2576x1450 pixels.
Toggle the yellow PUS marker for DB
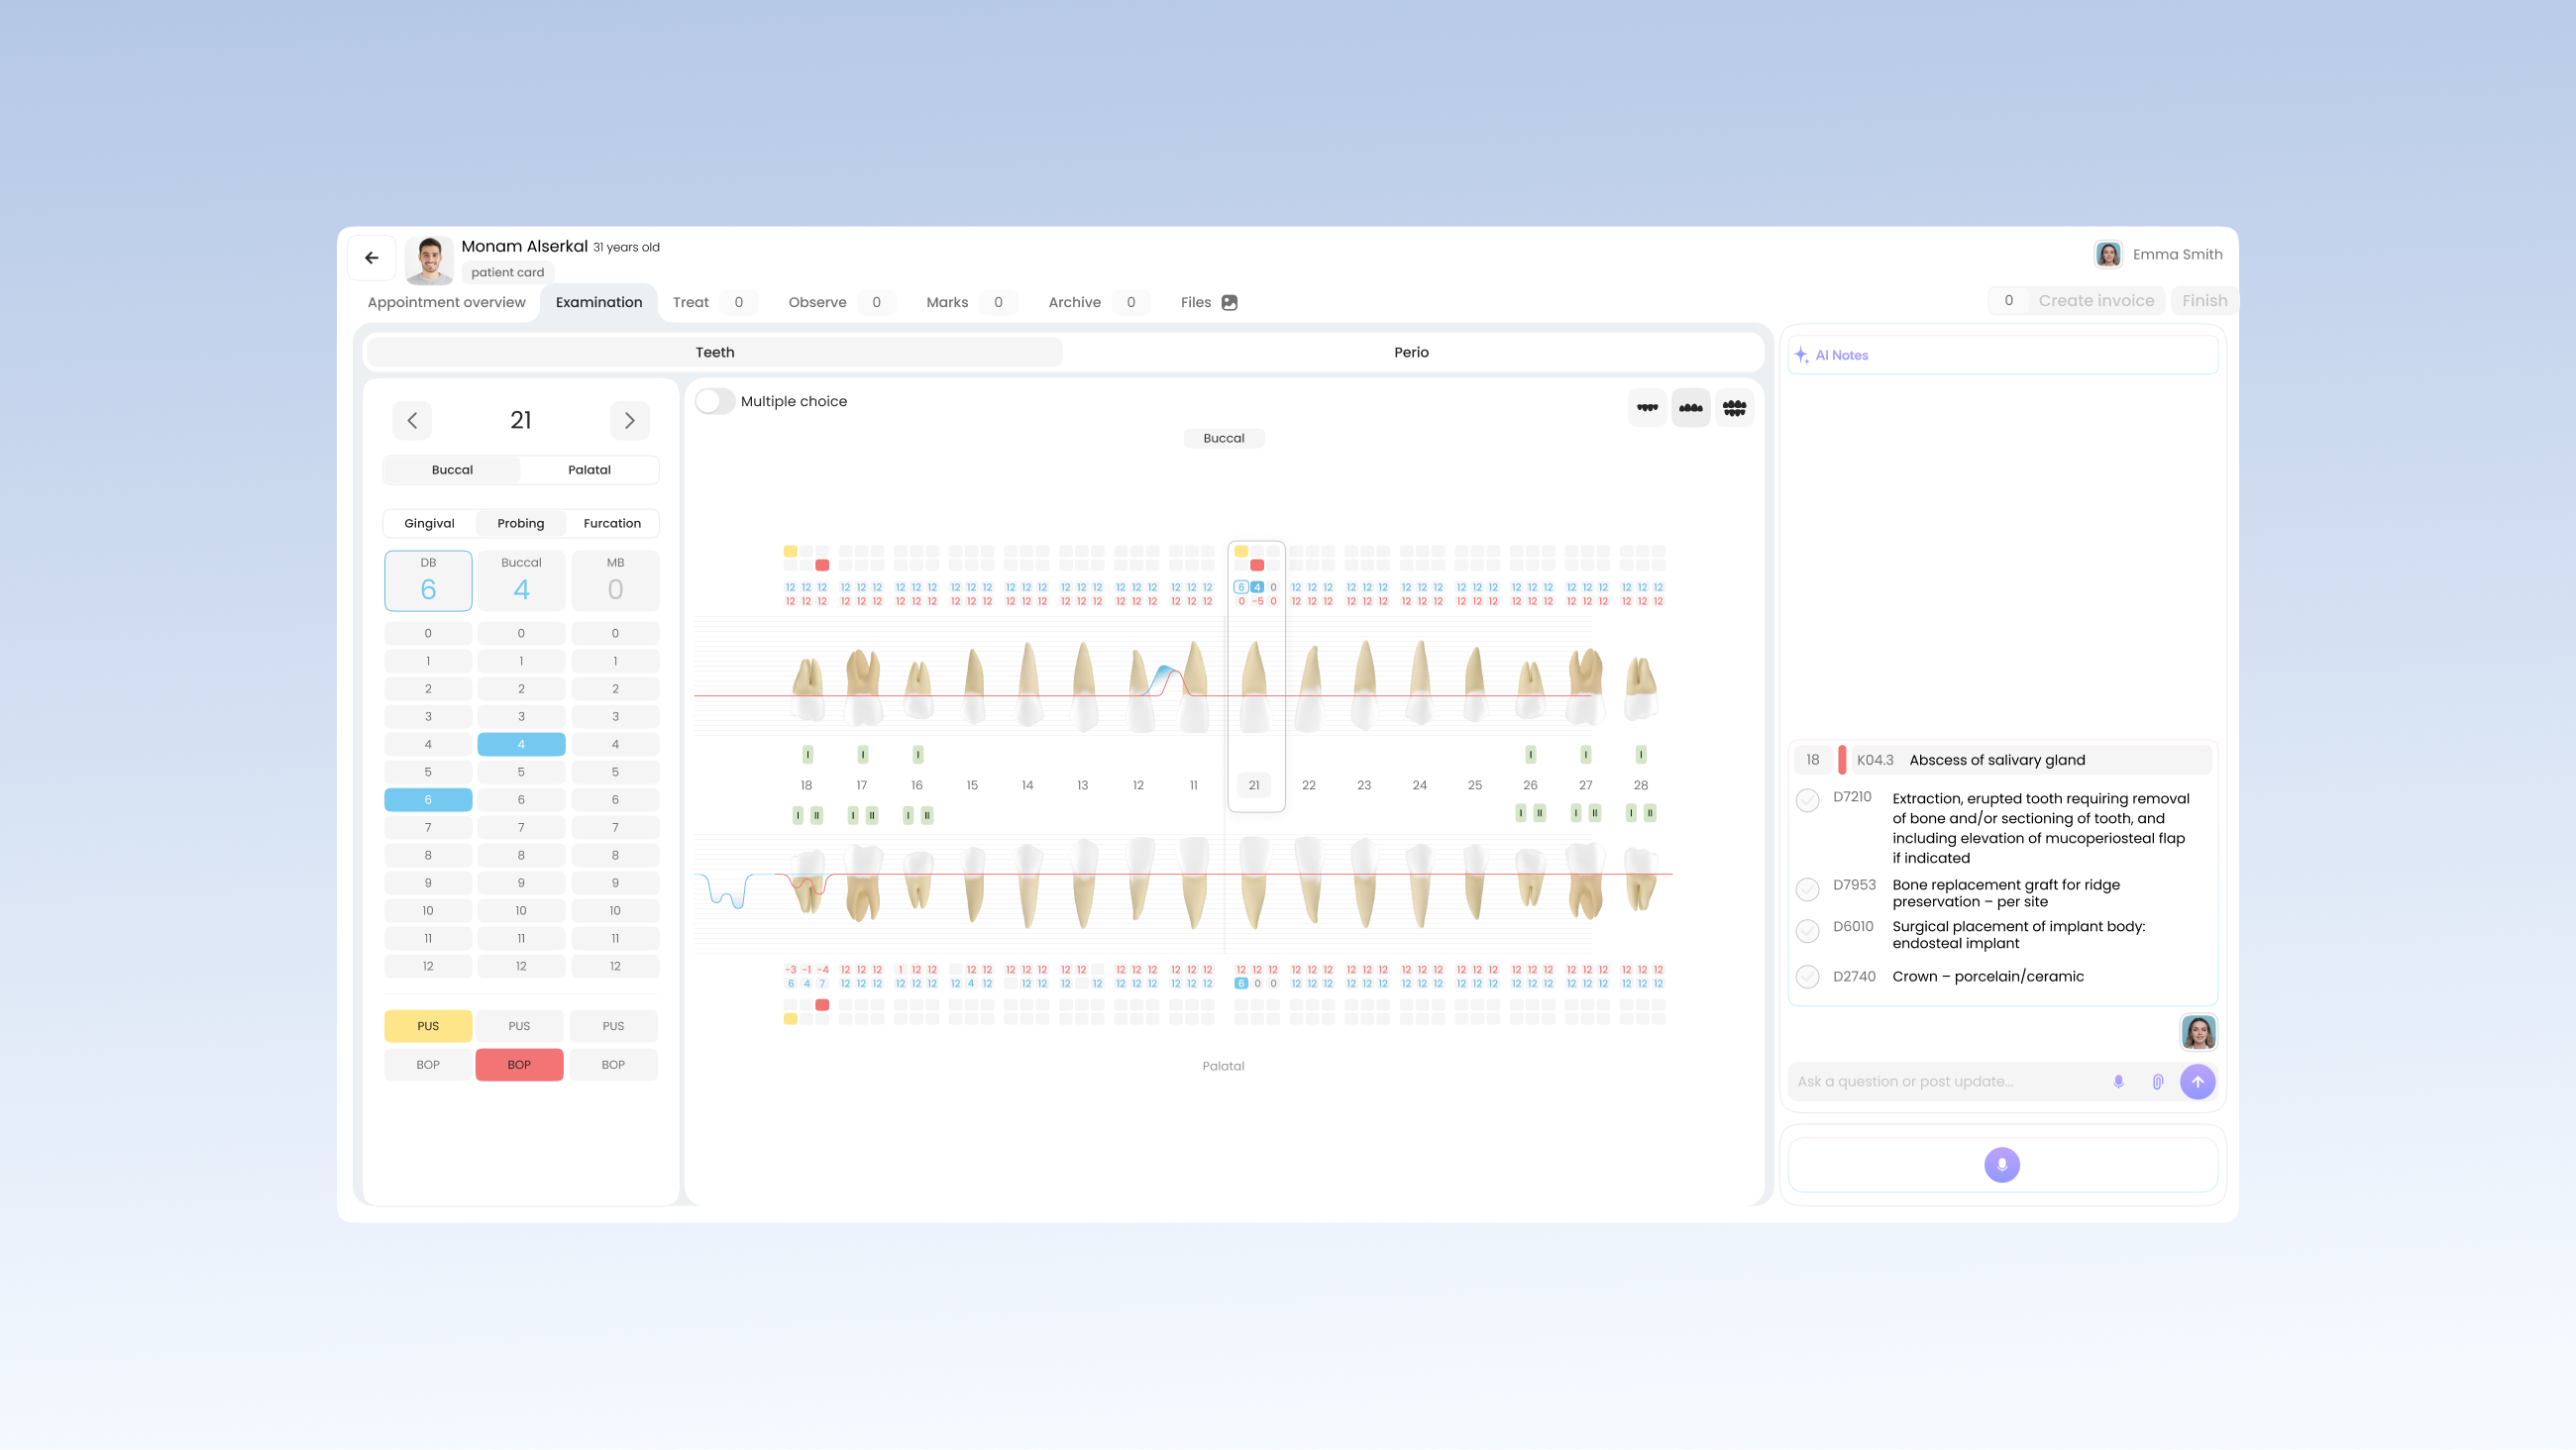(x=428, y=1026)
